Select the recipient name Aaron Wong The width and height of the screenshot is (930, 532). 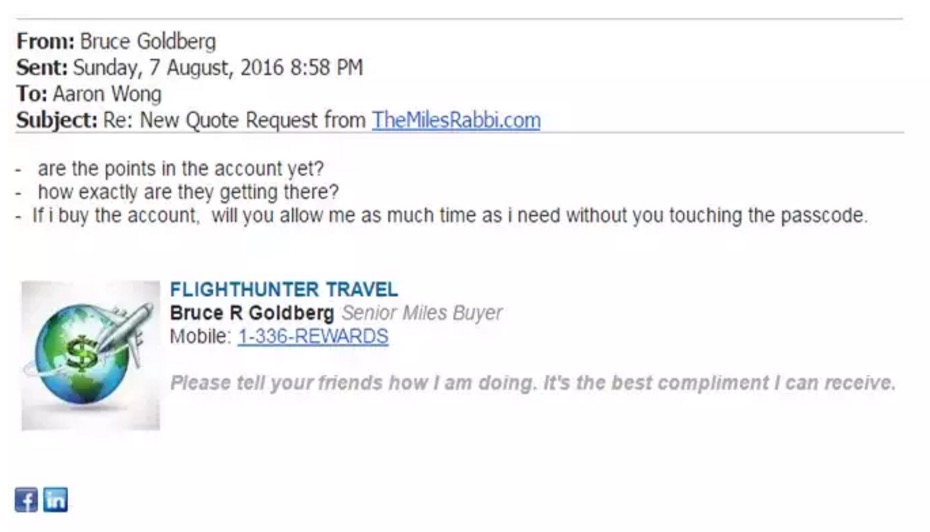pos(107,94)
